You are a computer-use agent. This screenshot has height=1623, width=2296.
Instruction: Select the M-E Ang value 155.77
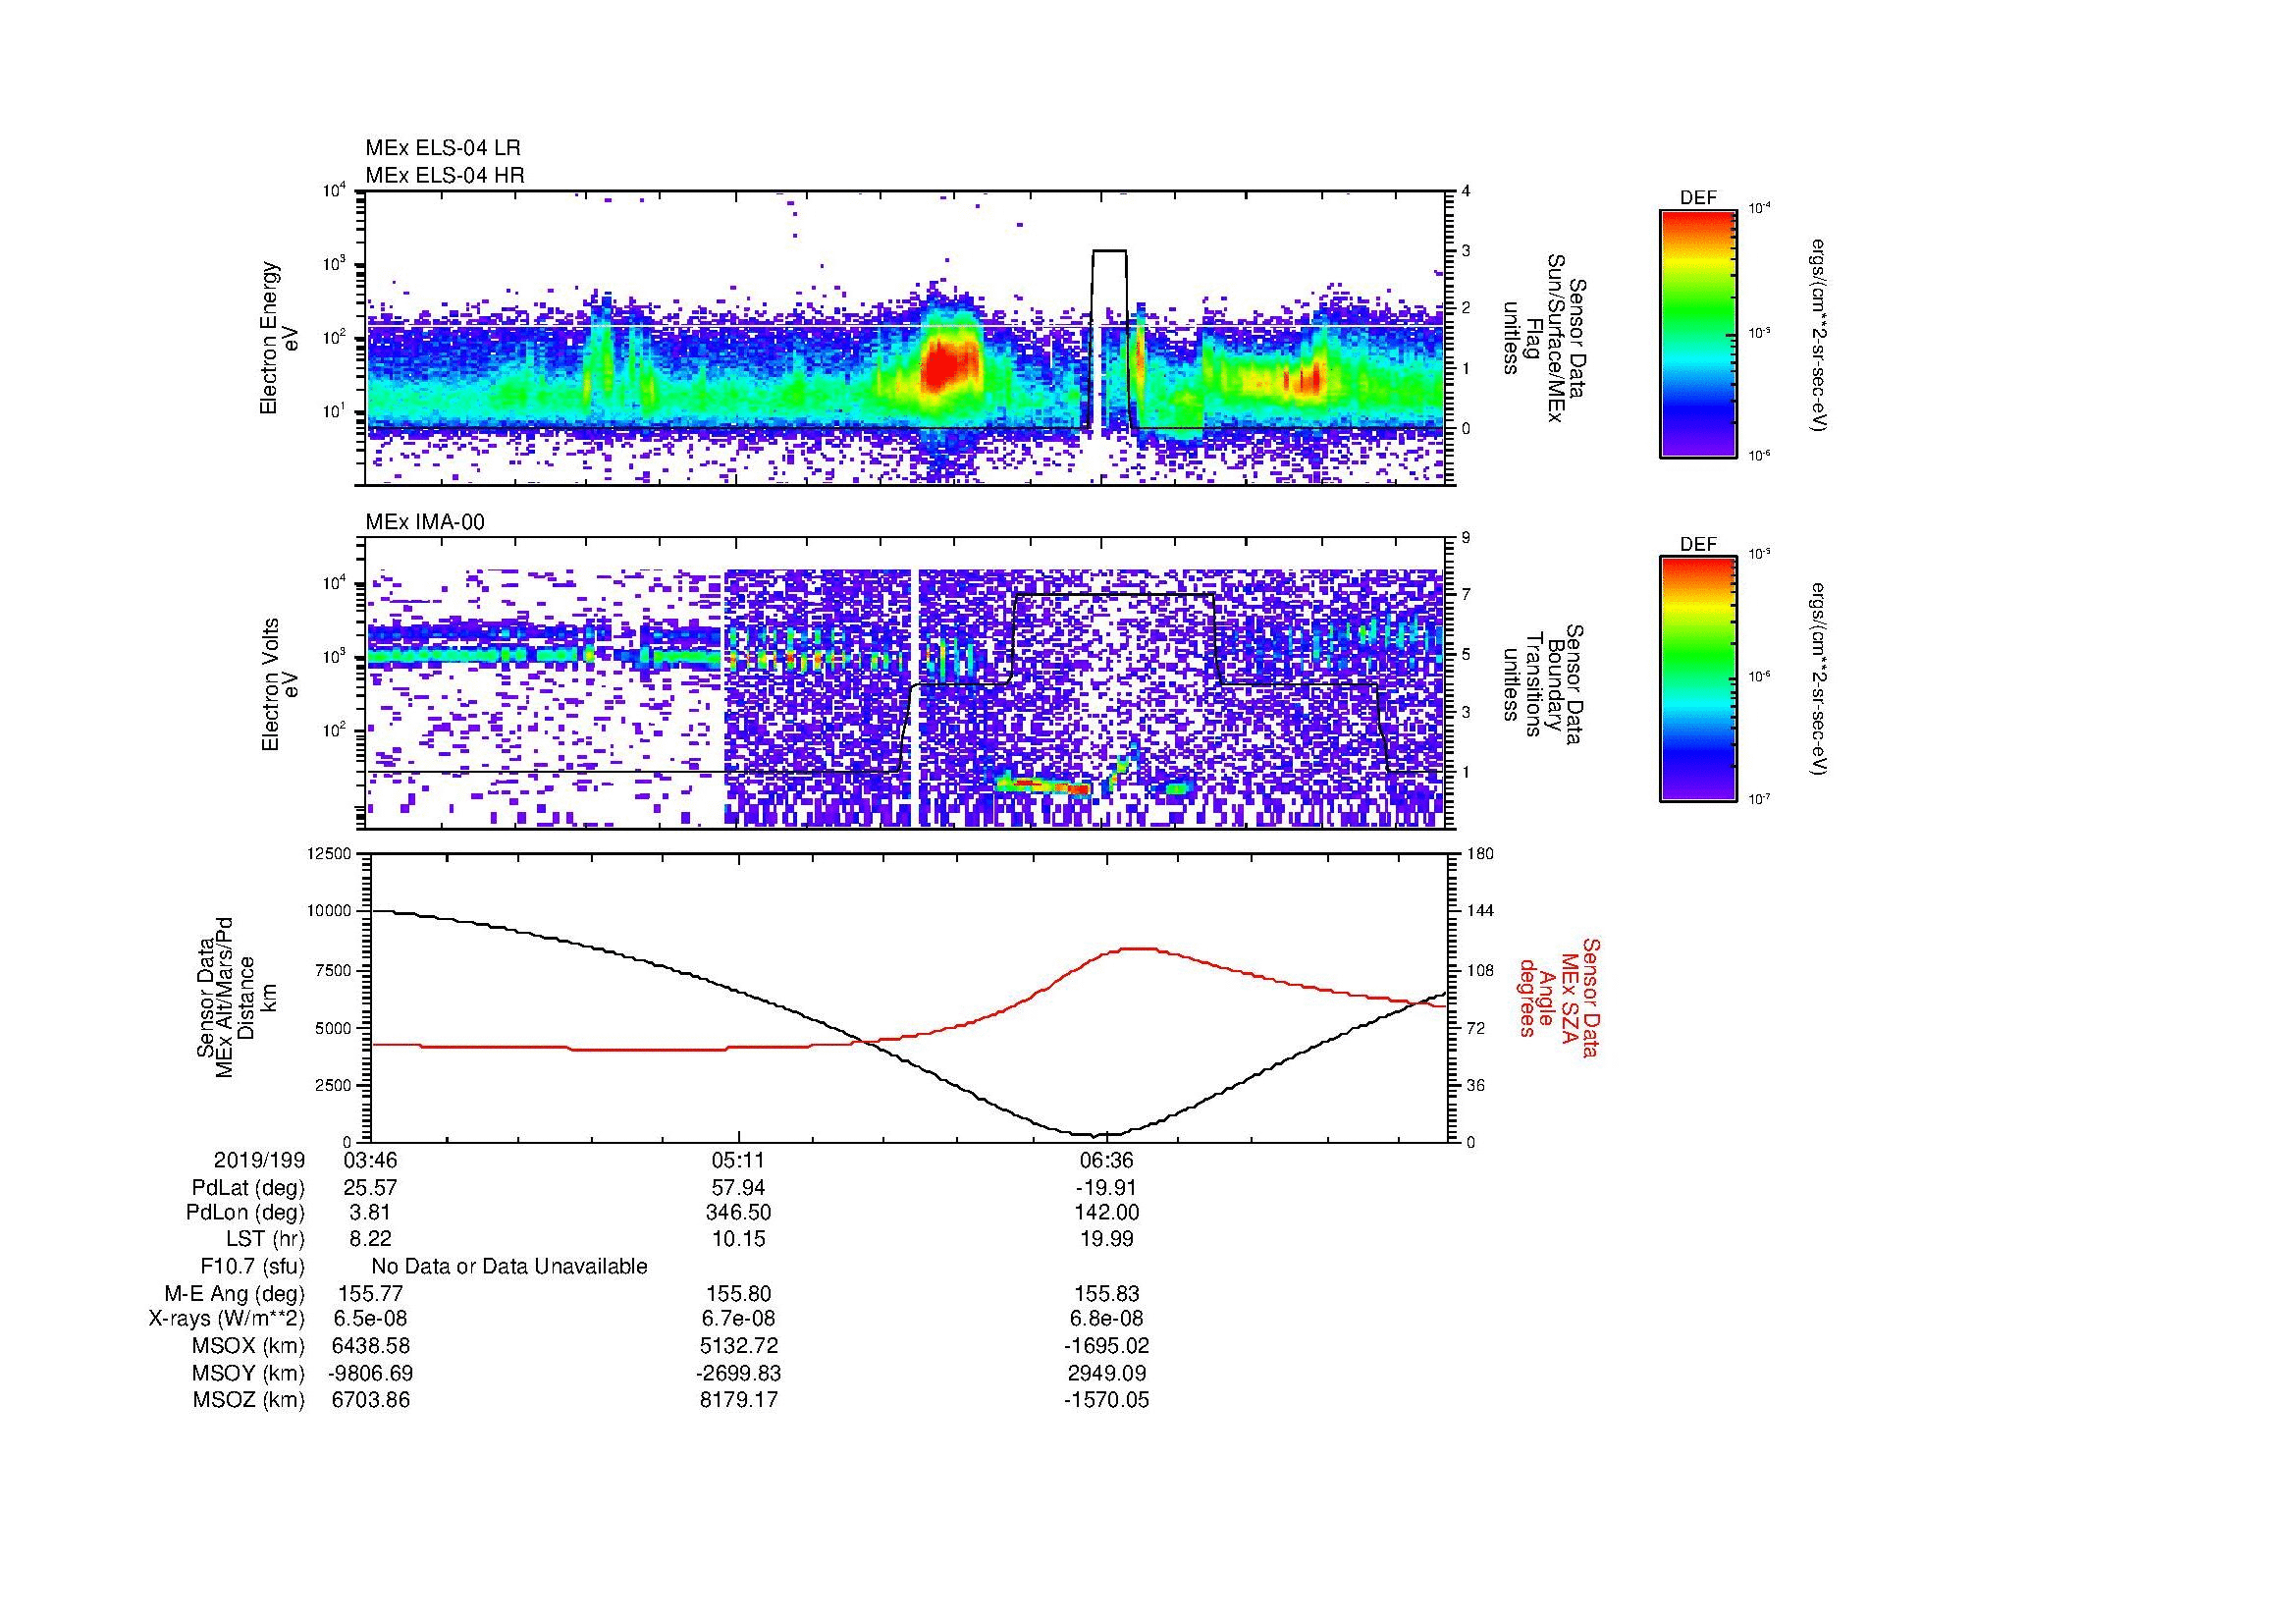pyautogui.click(x=370, y=1294)
